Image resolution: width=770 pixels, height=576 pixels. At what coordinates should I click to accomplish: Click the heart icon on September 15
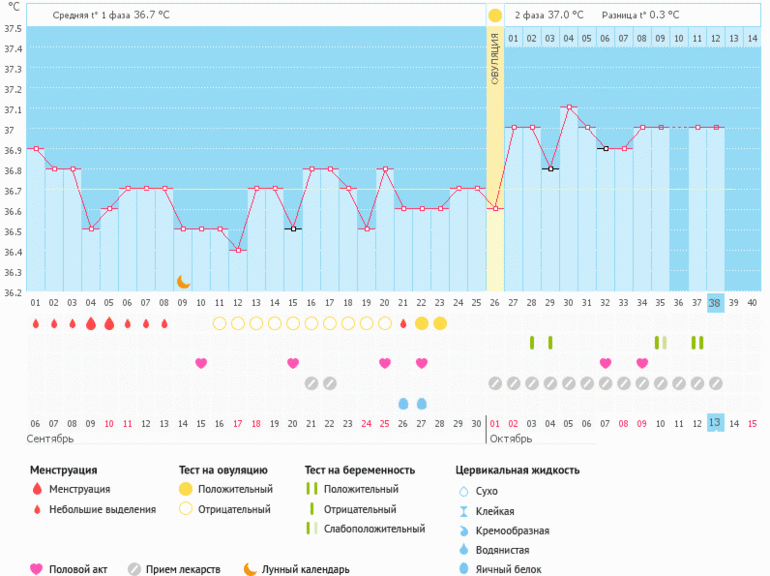[x=201, y=363]
